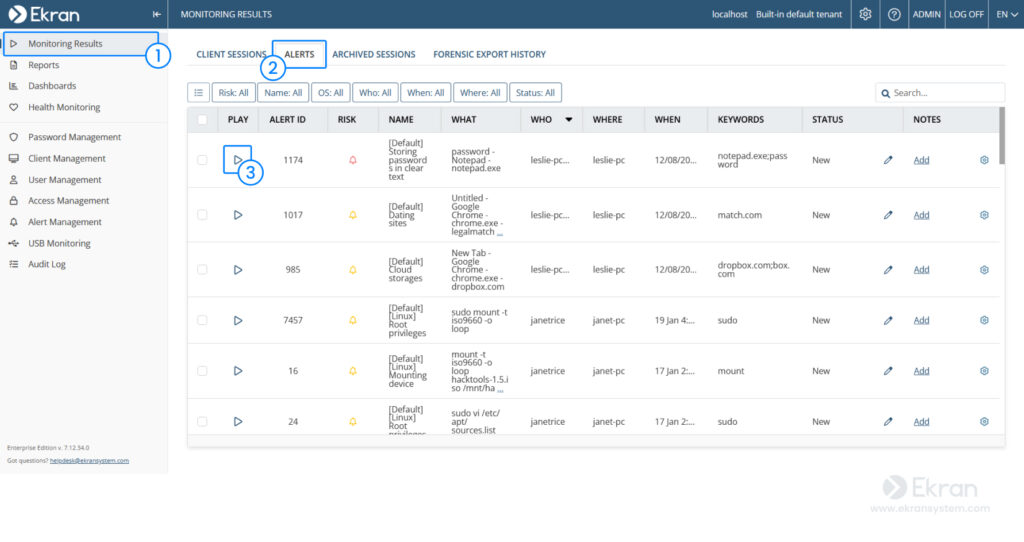Click the pencil edit icon for alert 985
The width and height of the screenshot is (1024, 542).
click(888, 270)
